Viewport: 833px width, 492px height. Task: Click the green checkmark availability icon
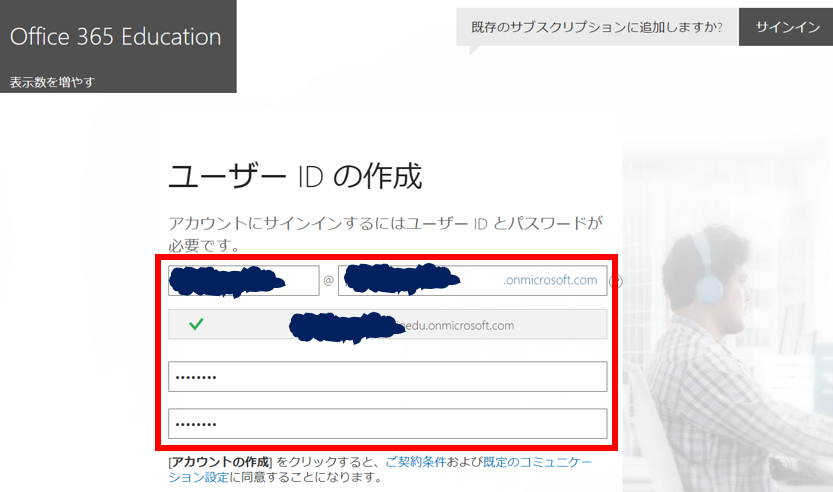tap(196, 324)
